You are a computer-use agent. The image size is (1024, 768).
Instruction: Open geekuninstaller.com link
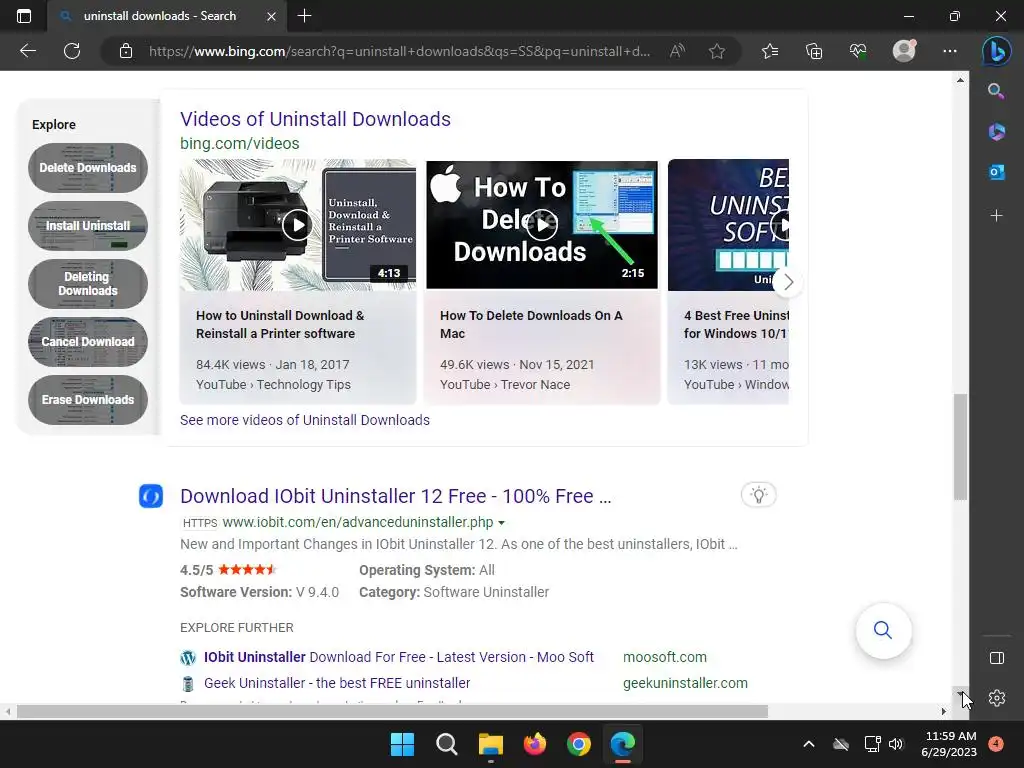pyautogui.click(x=685, y=683)
